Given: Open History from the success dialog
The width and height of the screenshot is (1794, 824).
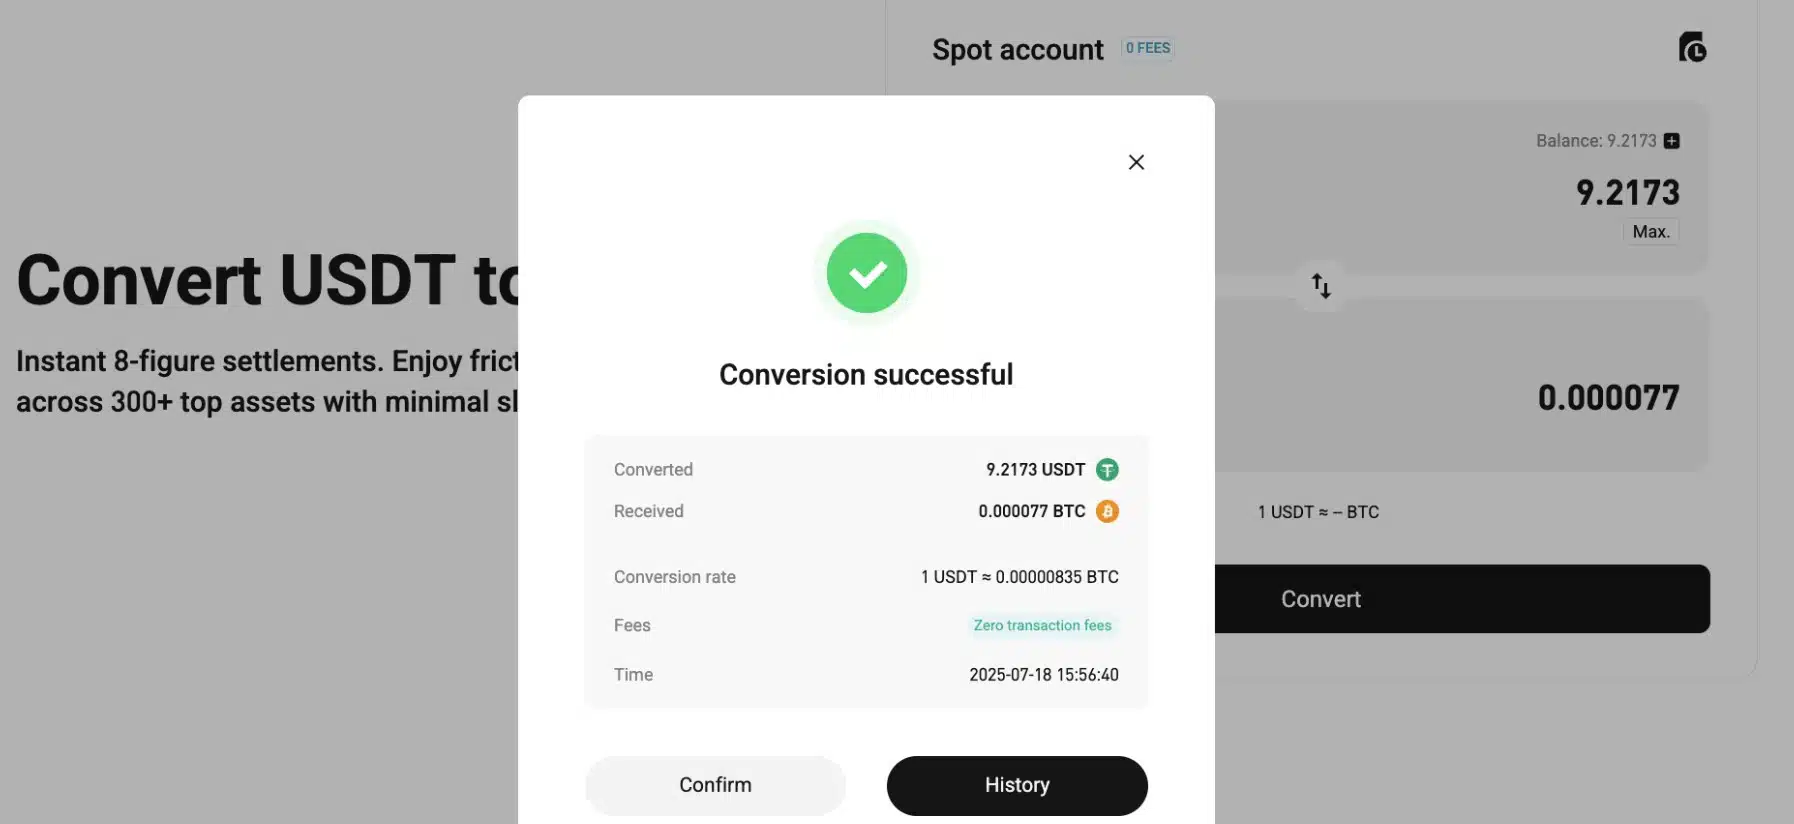Looking at the screenshot, I should [1017, 785].
